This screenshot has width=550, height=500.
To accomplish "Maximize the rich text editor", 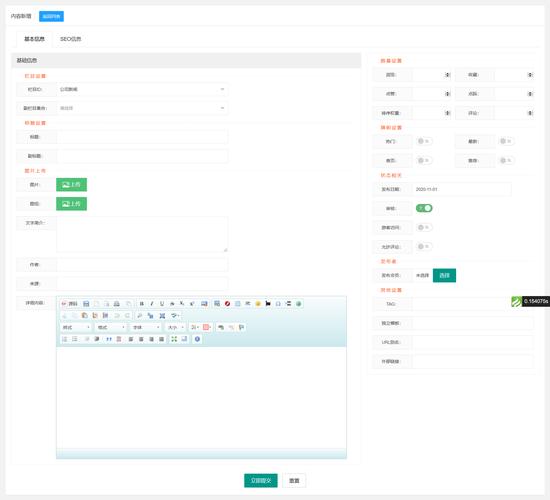I will click(174, 339).
